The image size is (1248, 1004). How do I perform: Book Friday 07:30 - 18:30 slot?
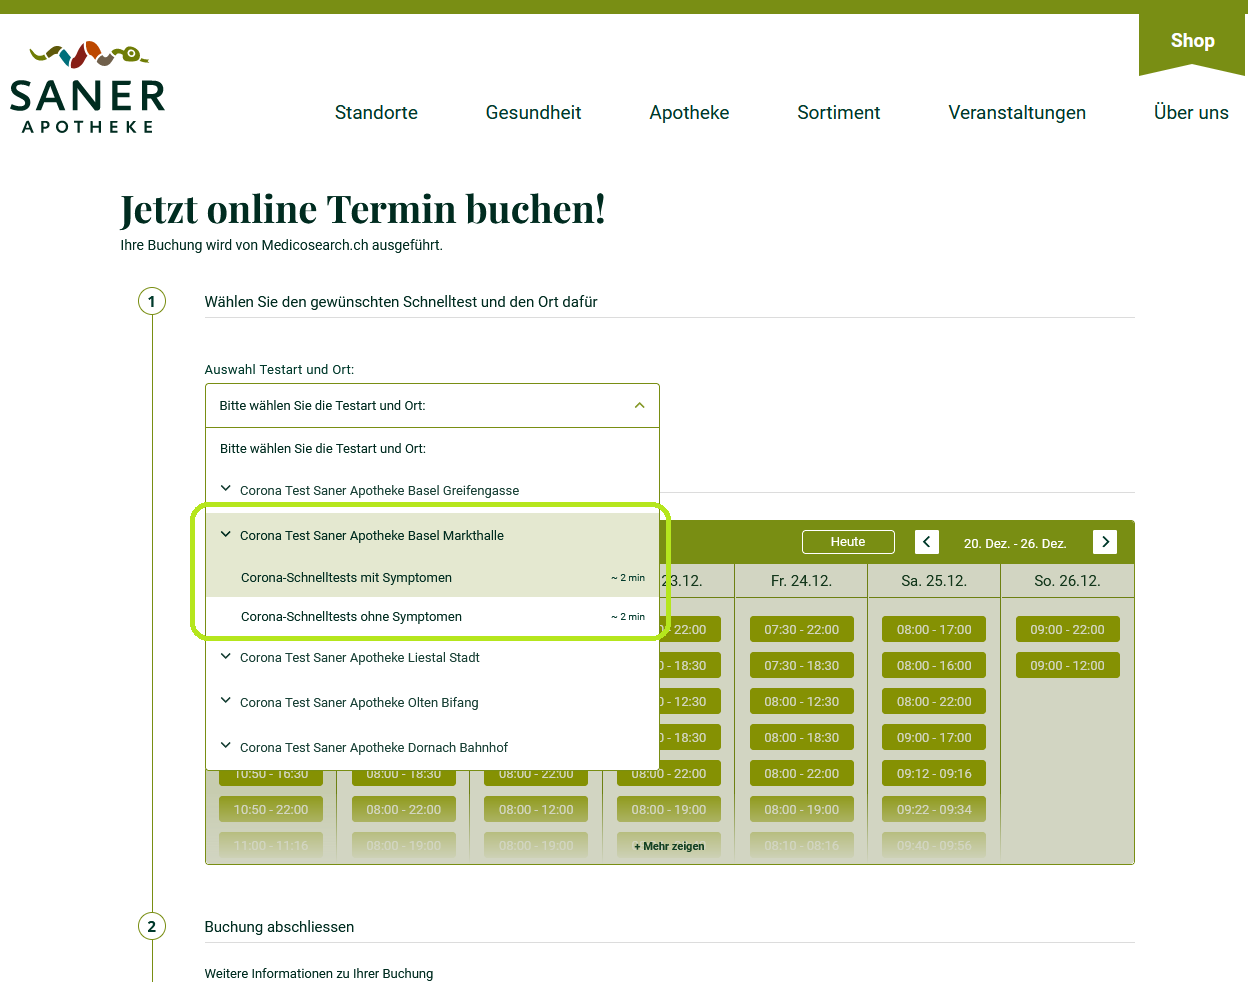tap(802, 666)
